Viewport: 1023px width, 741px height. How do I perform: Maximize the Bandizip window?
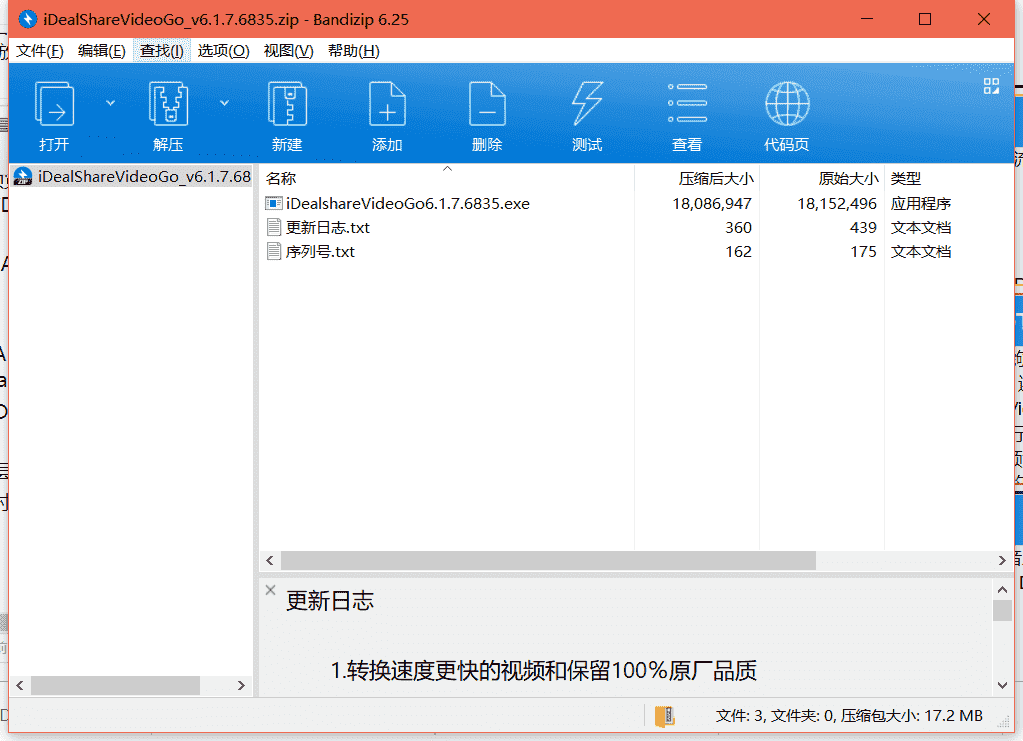coord(924,20)
